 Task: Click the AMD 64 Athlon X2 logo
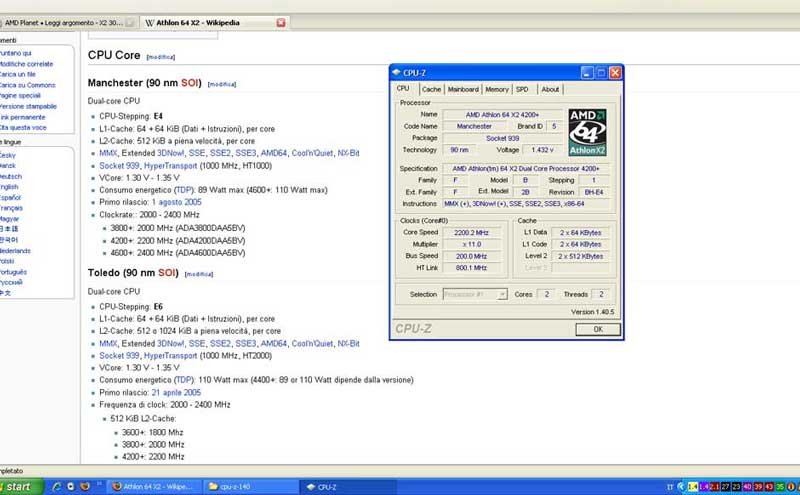(588, 132)
